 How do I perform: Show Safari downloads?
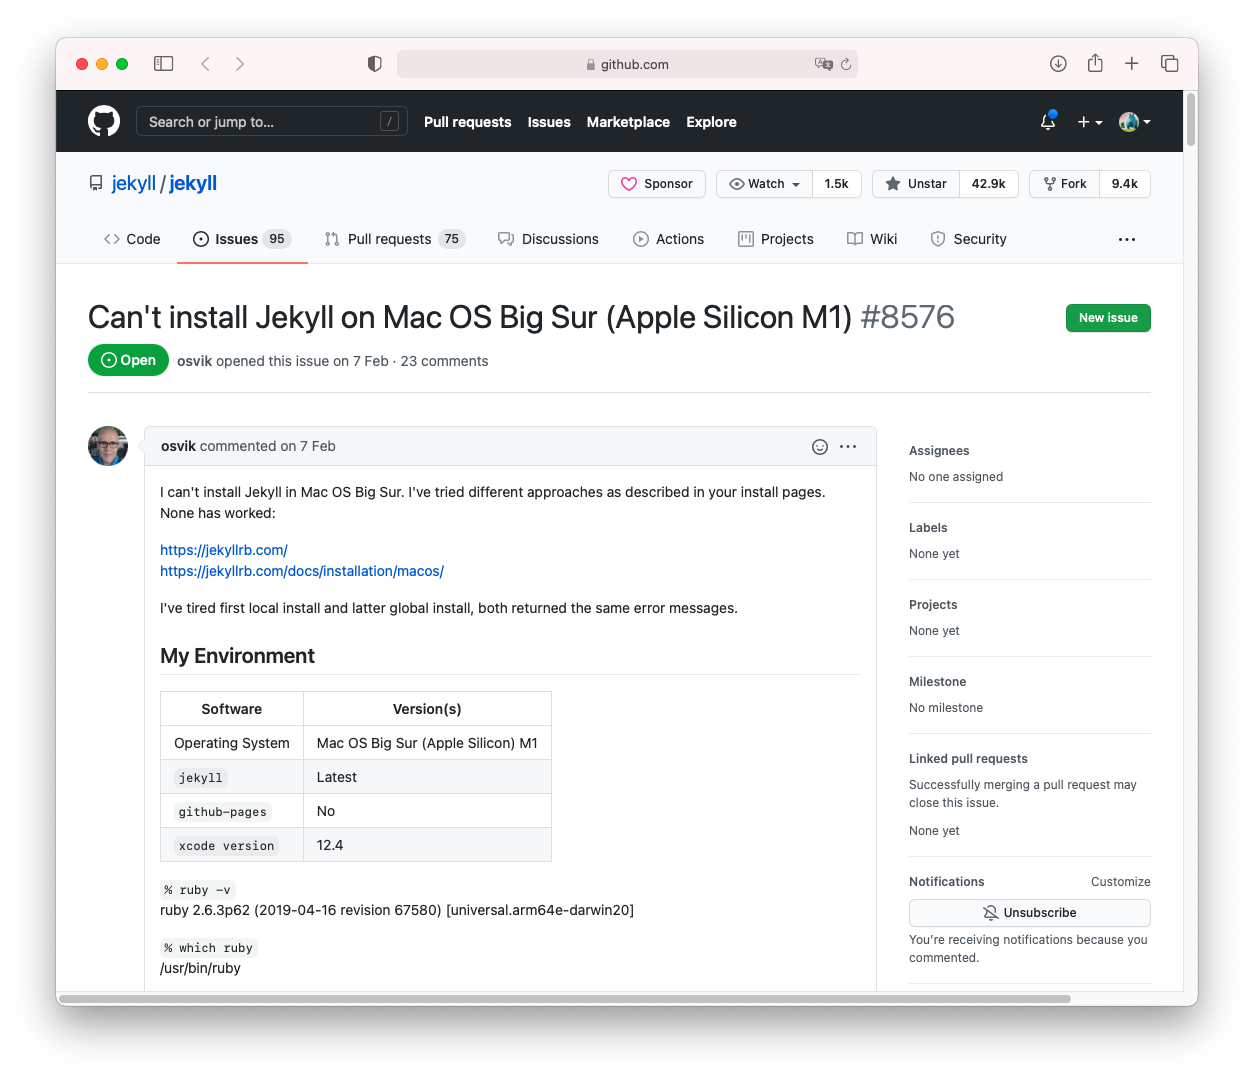click(x=1058, y=64)
